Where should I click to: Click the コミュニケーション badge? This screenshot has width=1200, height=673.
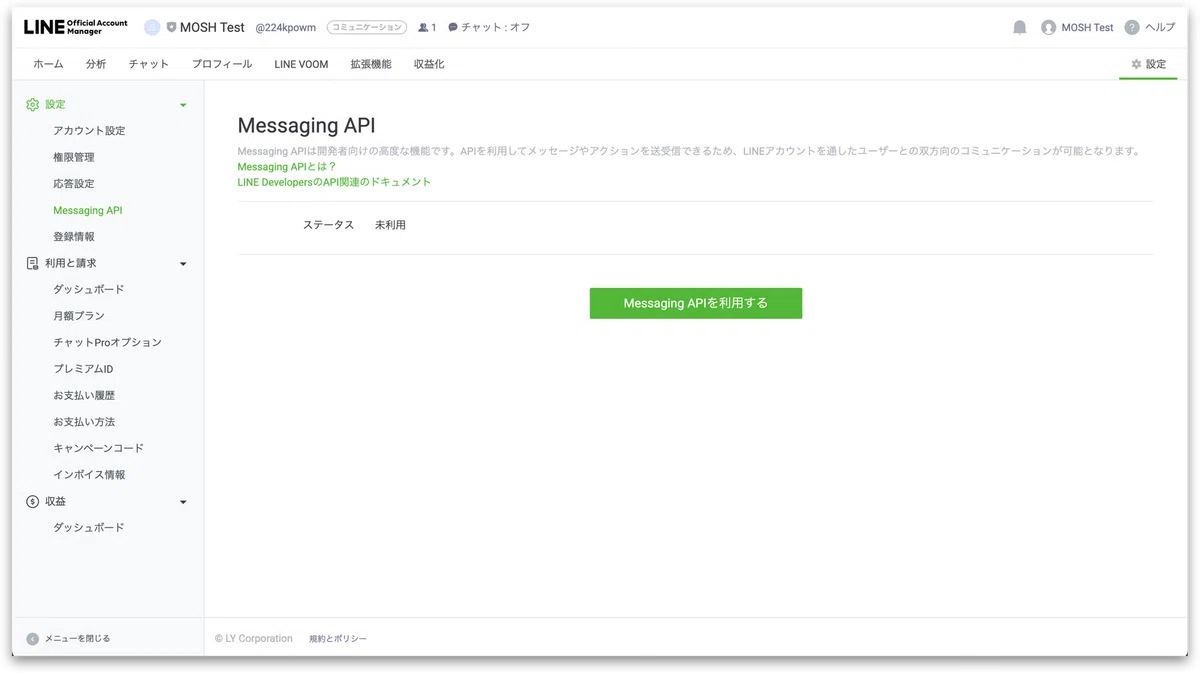point(367,27)
